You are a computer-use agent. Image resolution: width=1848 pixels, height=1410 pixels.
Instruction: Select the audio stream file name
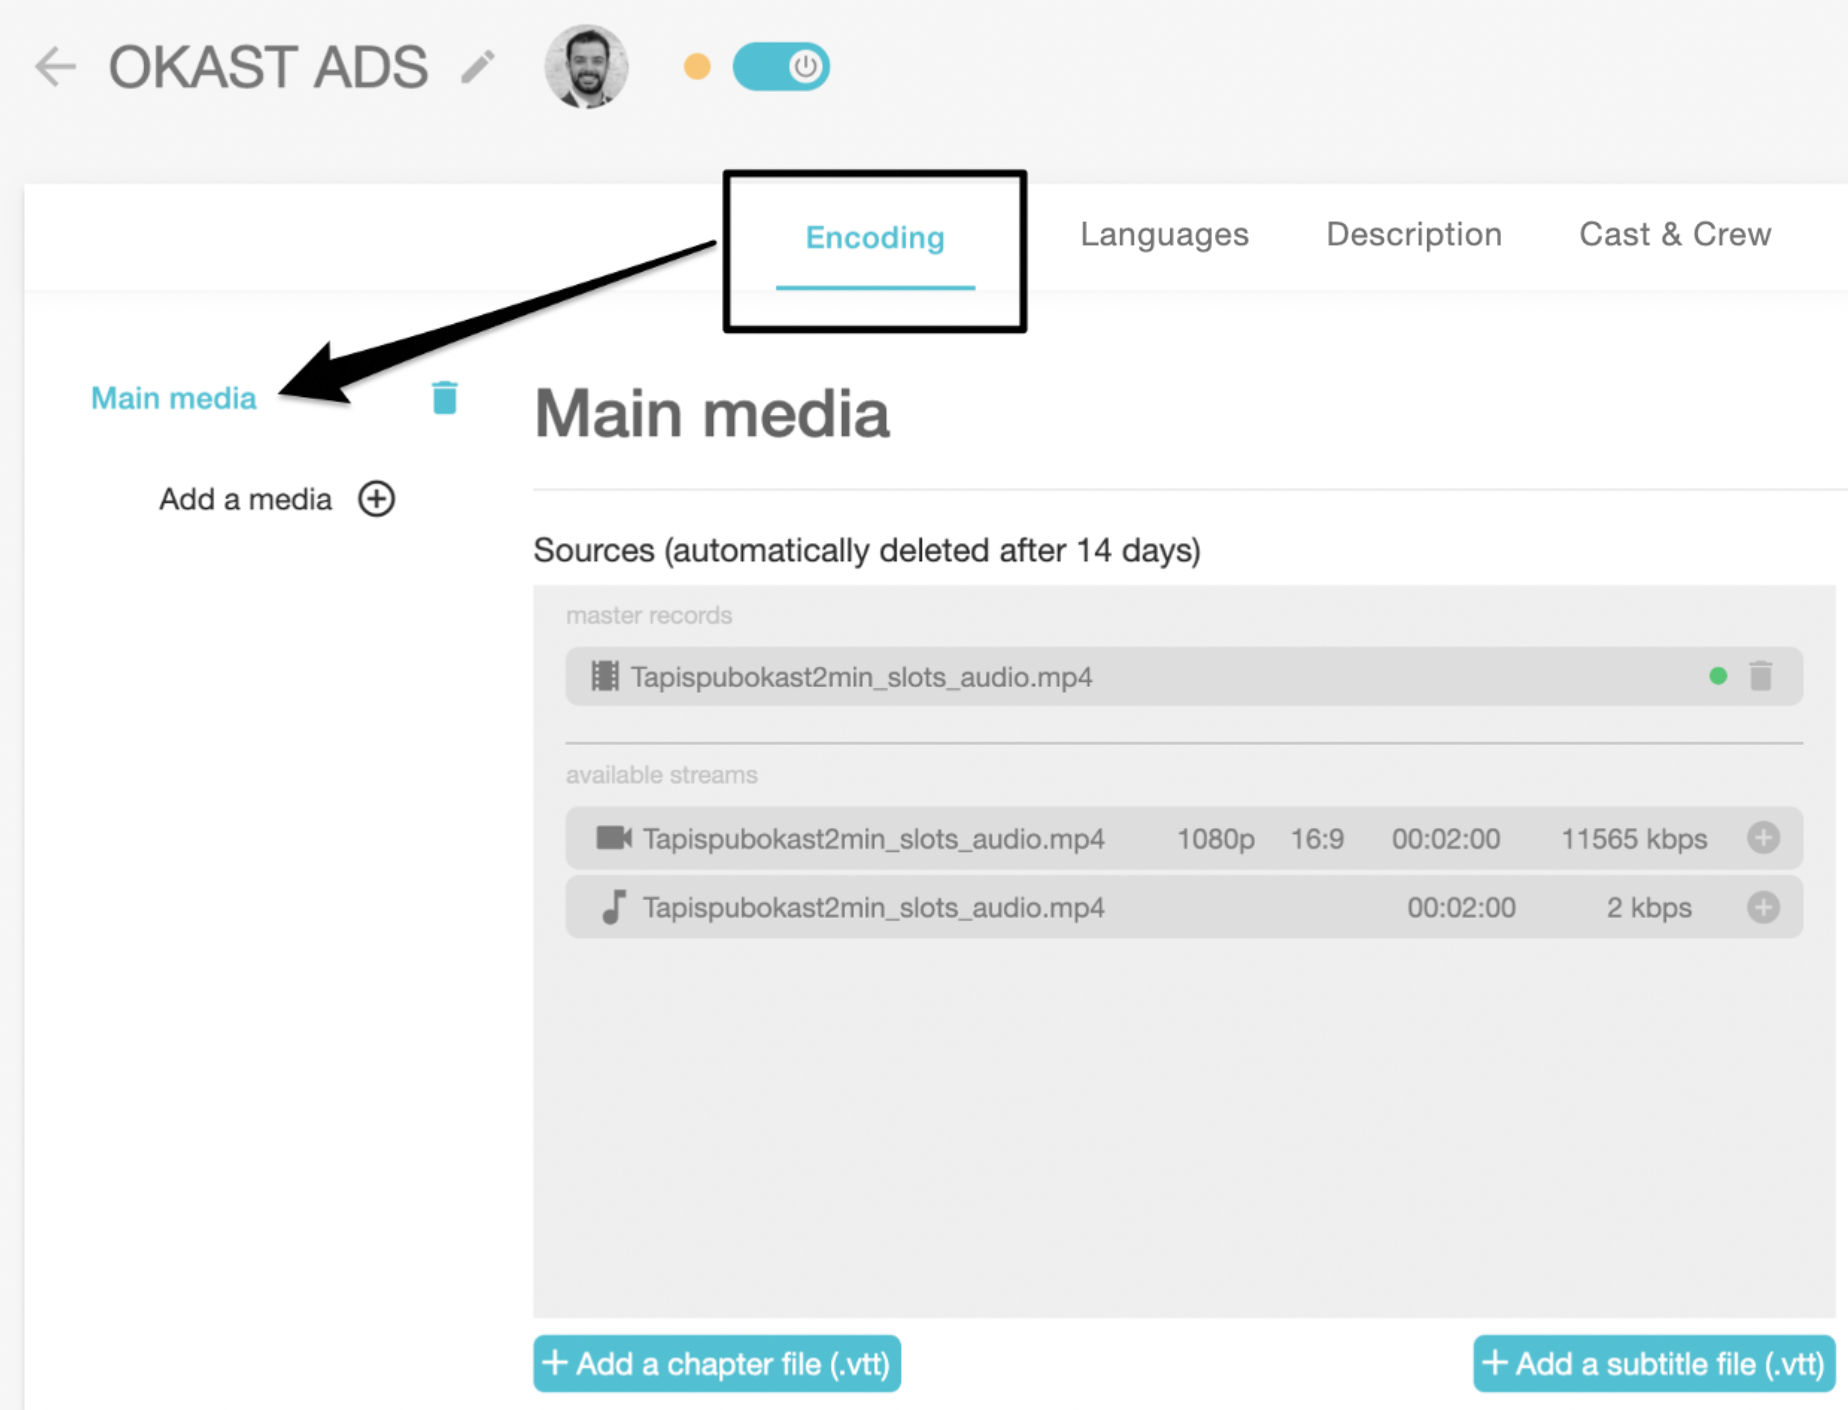click(x=873, y=908)
